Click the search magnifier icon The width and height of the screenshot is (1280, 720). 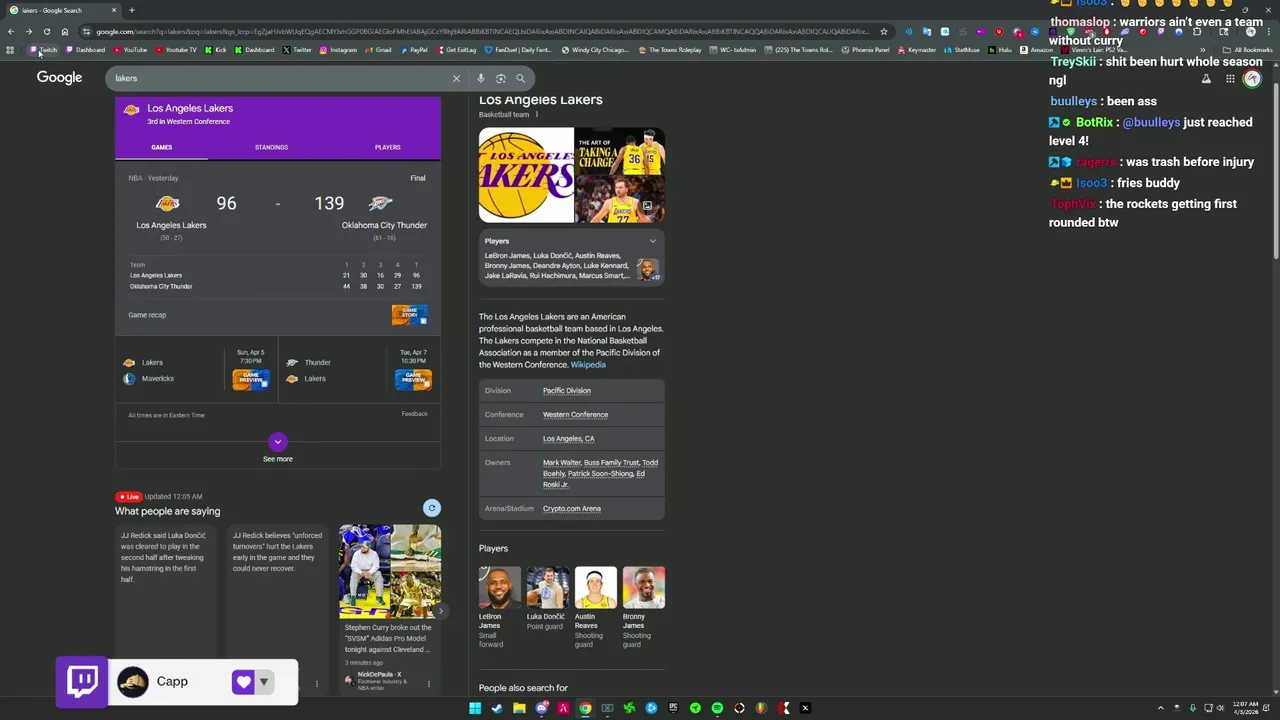[520, 78]
